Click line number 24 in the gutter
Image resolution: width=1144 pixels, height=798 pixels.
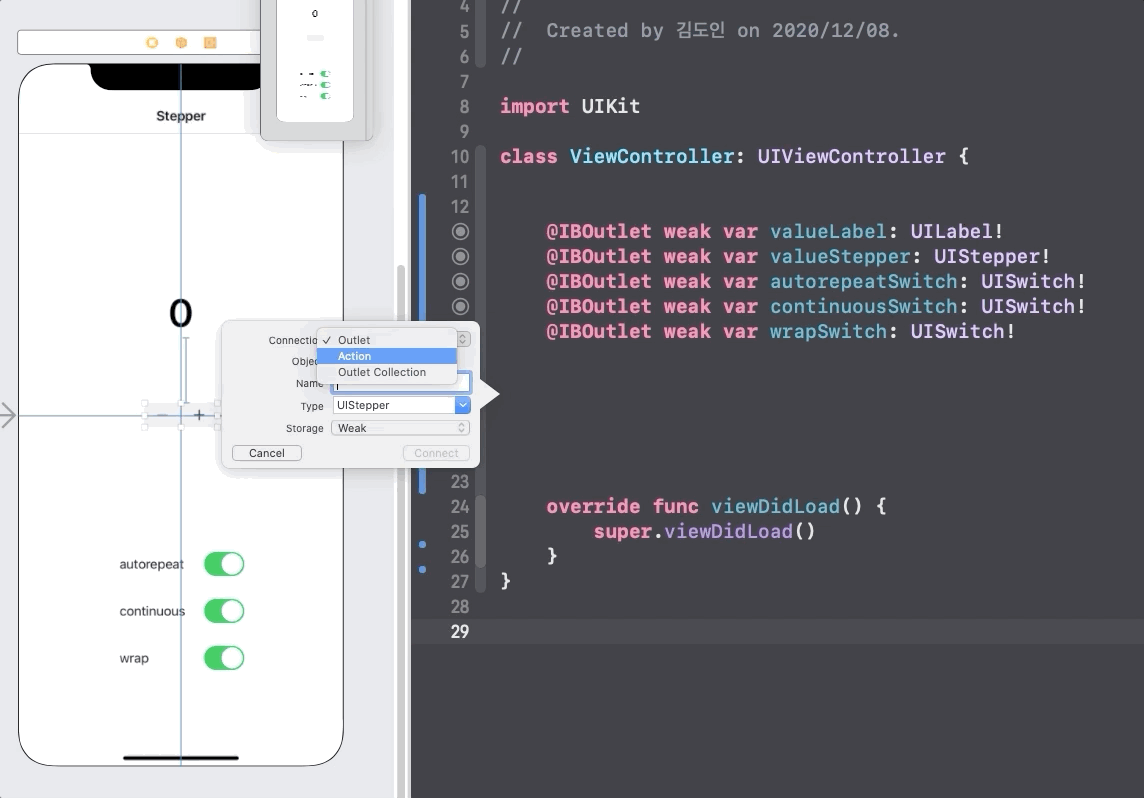(460, 506)
